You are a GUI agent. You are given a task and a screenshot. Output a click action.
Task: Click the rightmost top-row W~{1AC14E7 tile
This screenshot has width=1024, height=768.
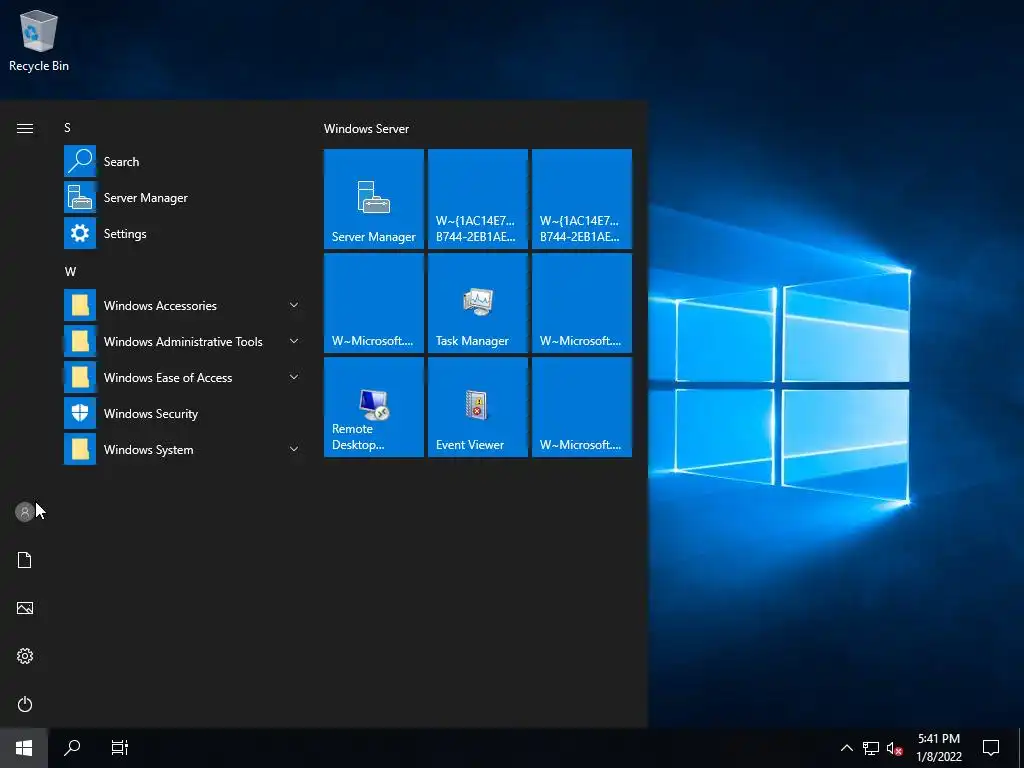click(582, 199)
